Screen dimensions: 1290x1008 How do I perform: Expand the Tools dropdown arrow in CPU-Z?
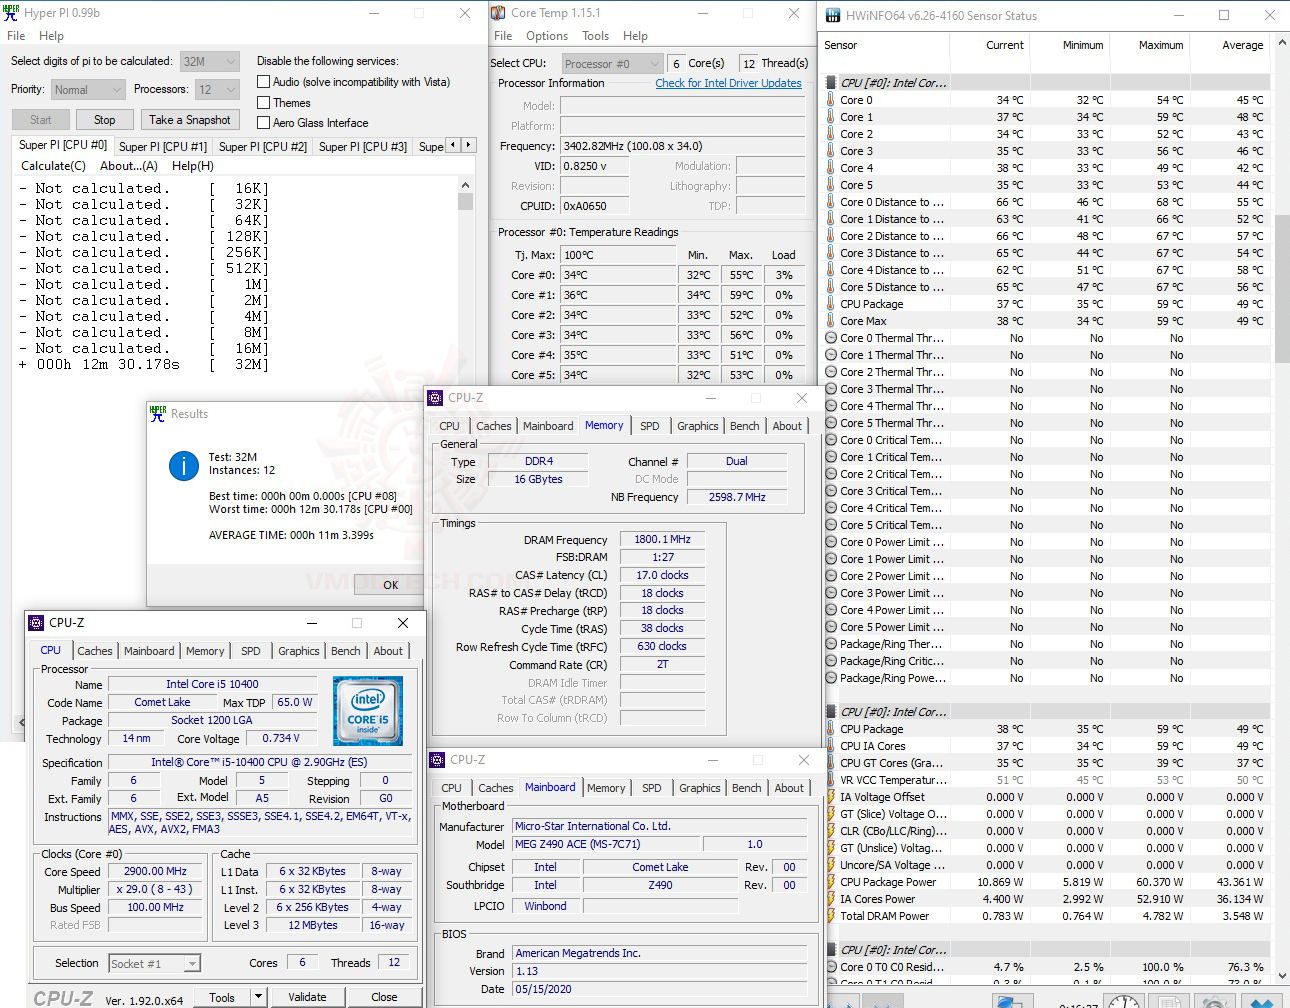(x=258, y=997)
